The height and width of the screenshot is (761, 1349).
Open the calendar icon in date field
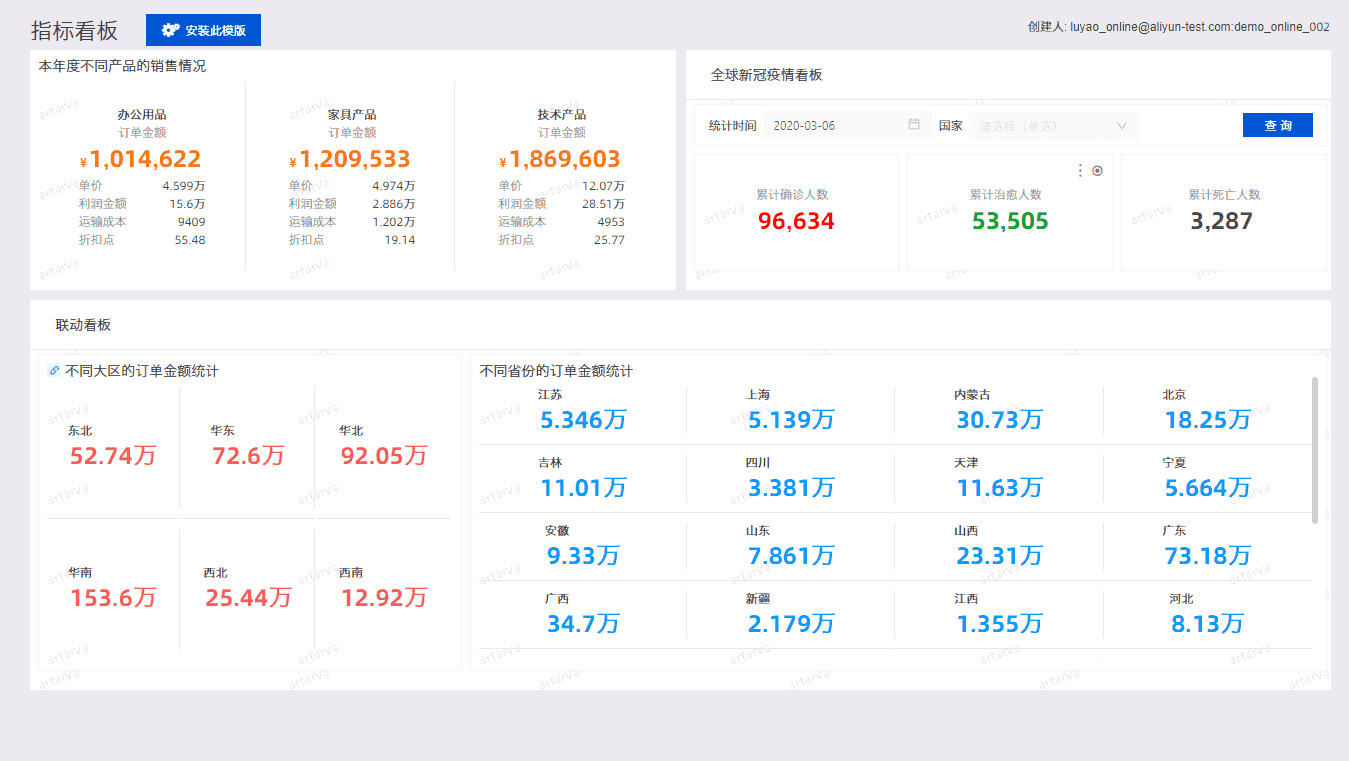coord(914,124)
